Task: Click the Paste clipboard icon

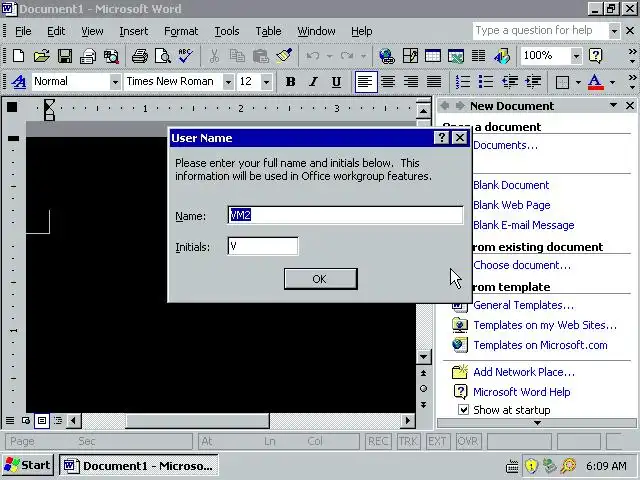Action: click(260, 56)
